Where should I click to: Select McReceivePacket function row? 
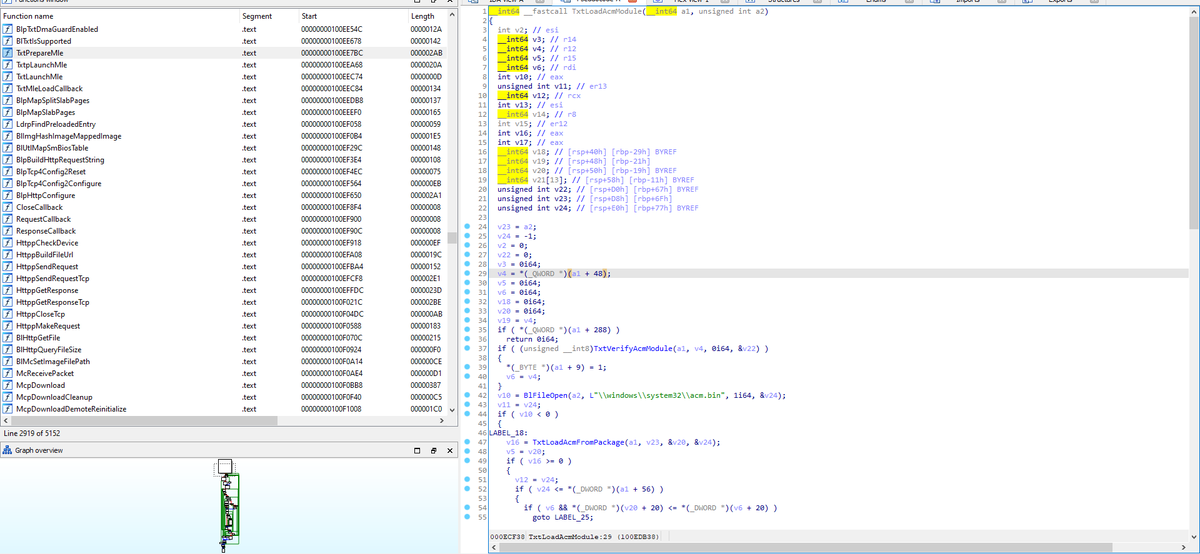coord(222,373)
